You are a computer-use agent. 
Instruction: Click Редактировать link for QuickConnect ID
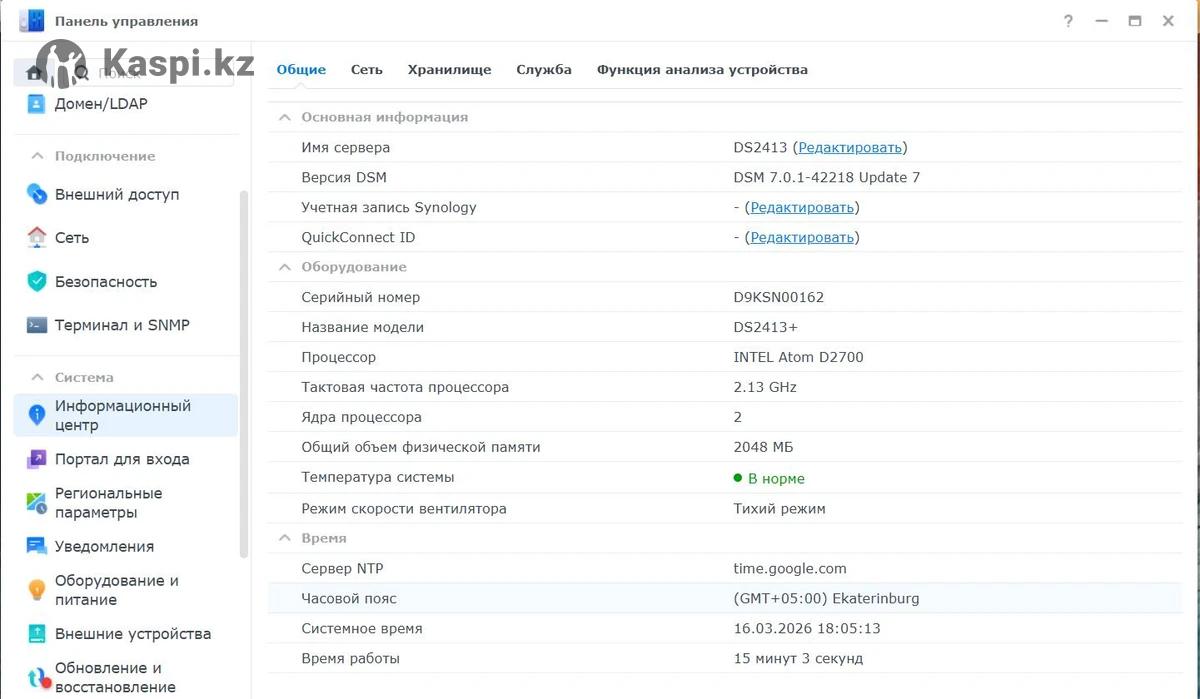tap(802, 237)
